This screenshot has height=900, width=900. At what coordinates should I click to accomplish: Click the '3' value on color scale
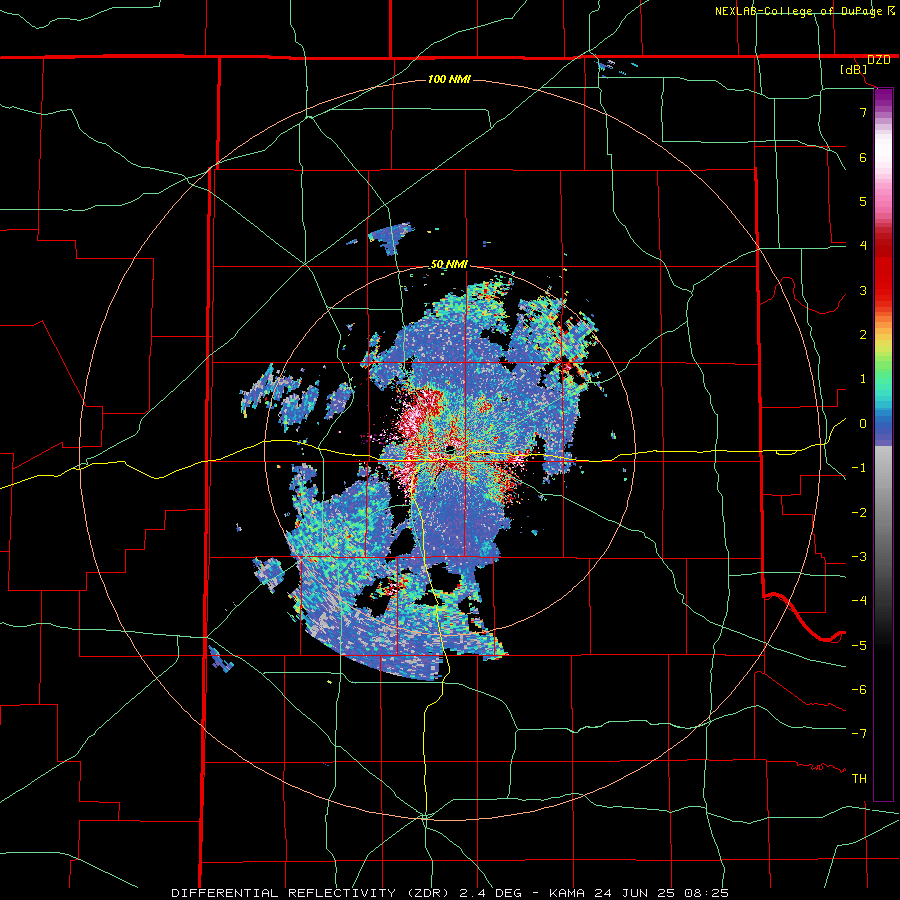coord(863,290)
